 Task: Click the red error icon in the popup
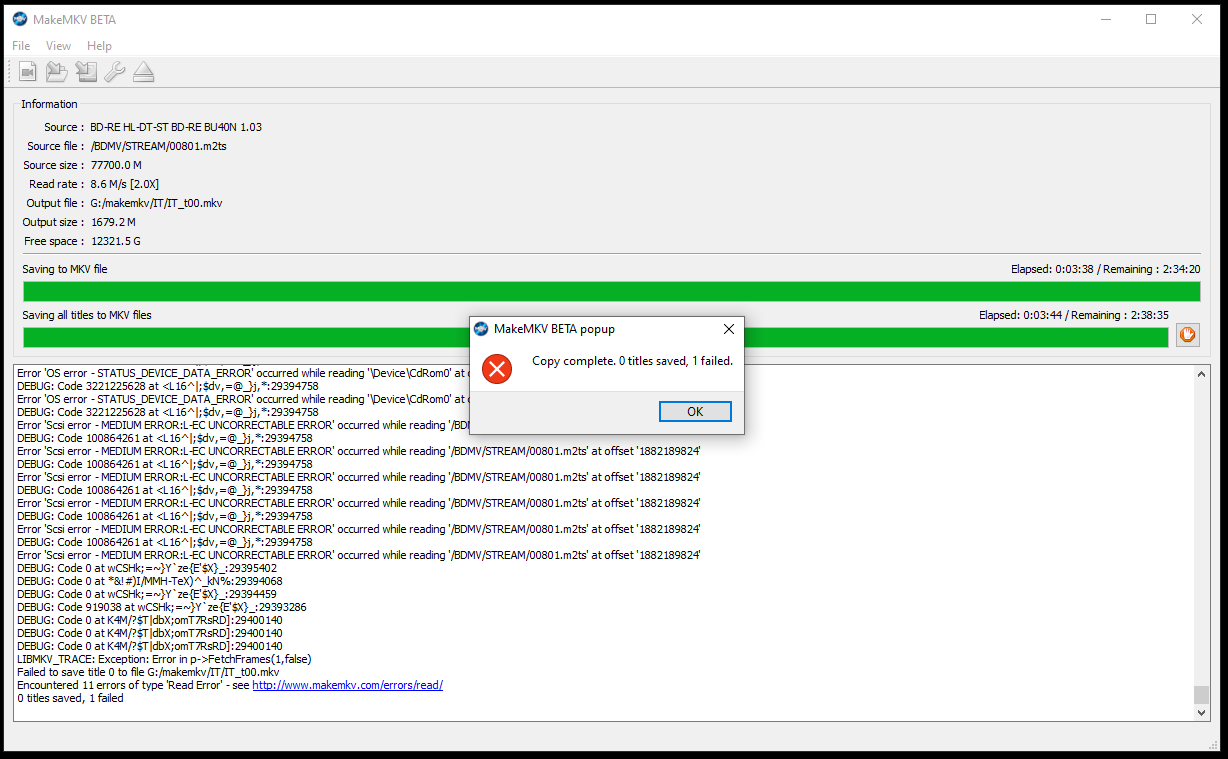pyautogui.click(x=497, y=369)
